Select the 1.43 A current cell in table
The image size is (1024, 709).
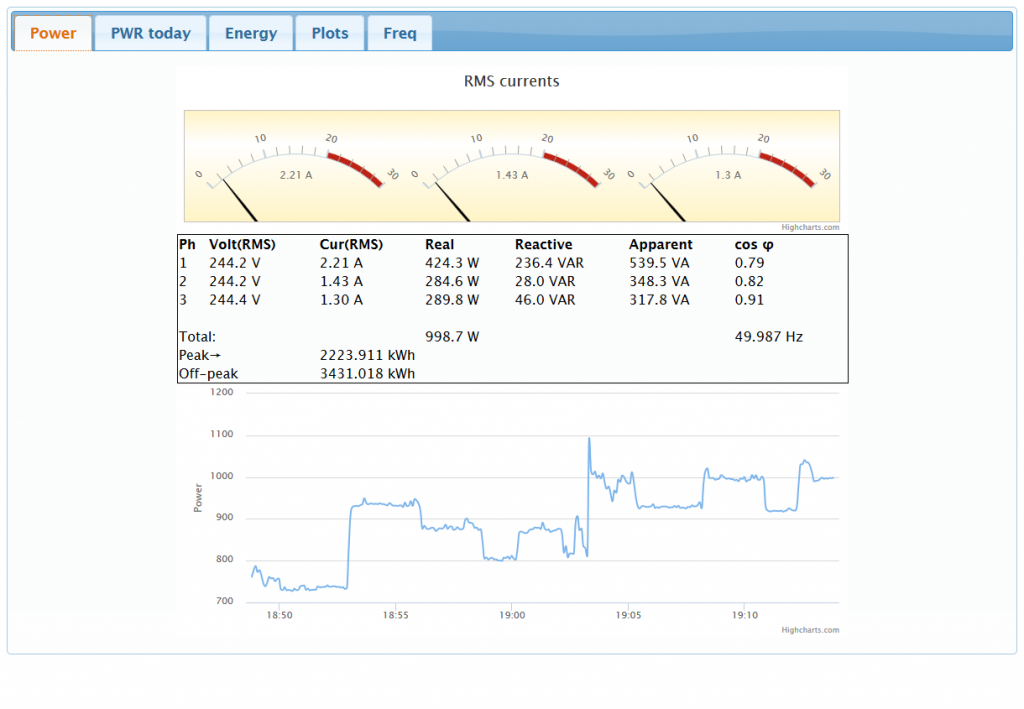[341, 281]
